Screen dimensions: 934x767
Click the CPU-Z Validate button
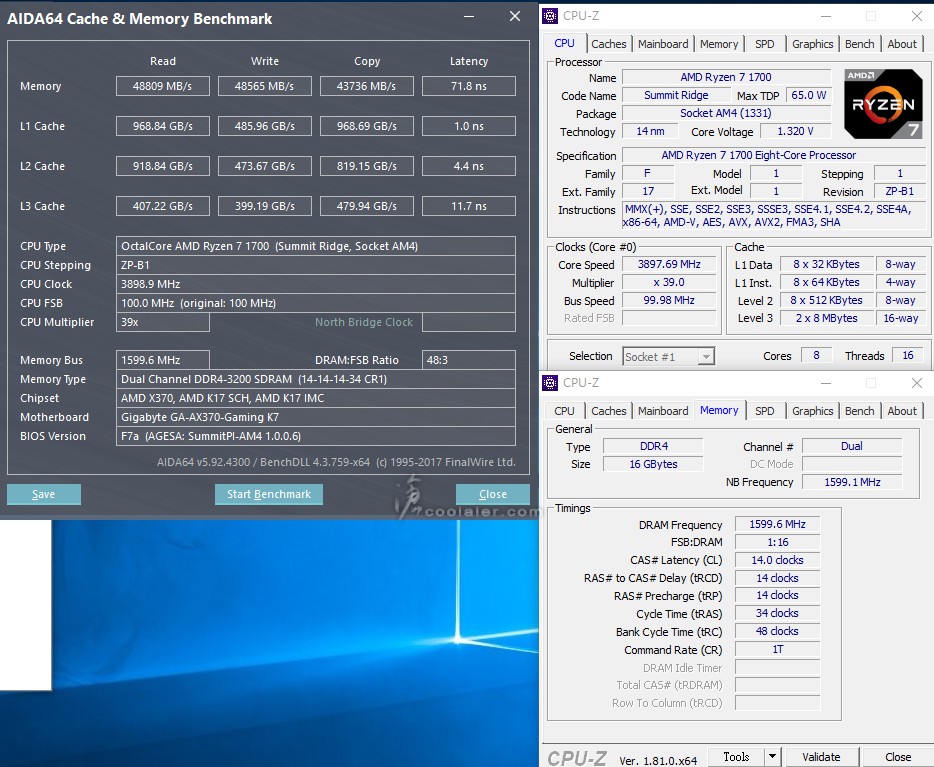point(821,757)
